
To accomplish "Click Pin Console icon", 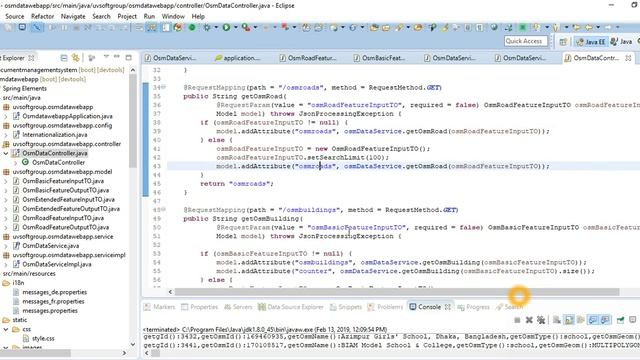I will (x=620, y=320).
